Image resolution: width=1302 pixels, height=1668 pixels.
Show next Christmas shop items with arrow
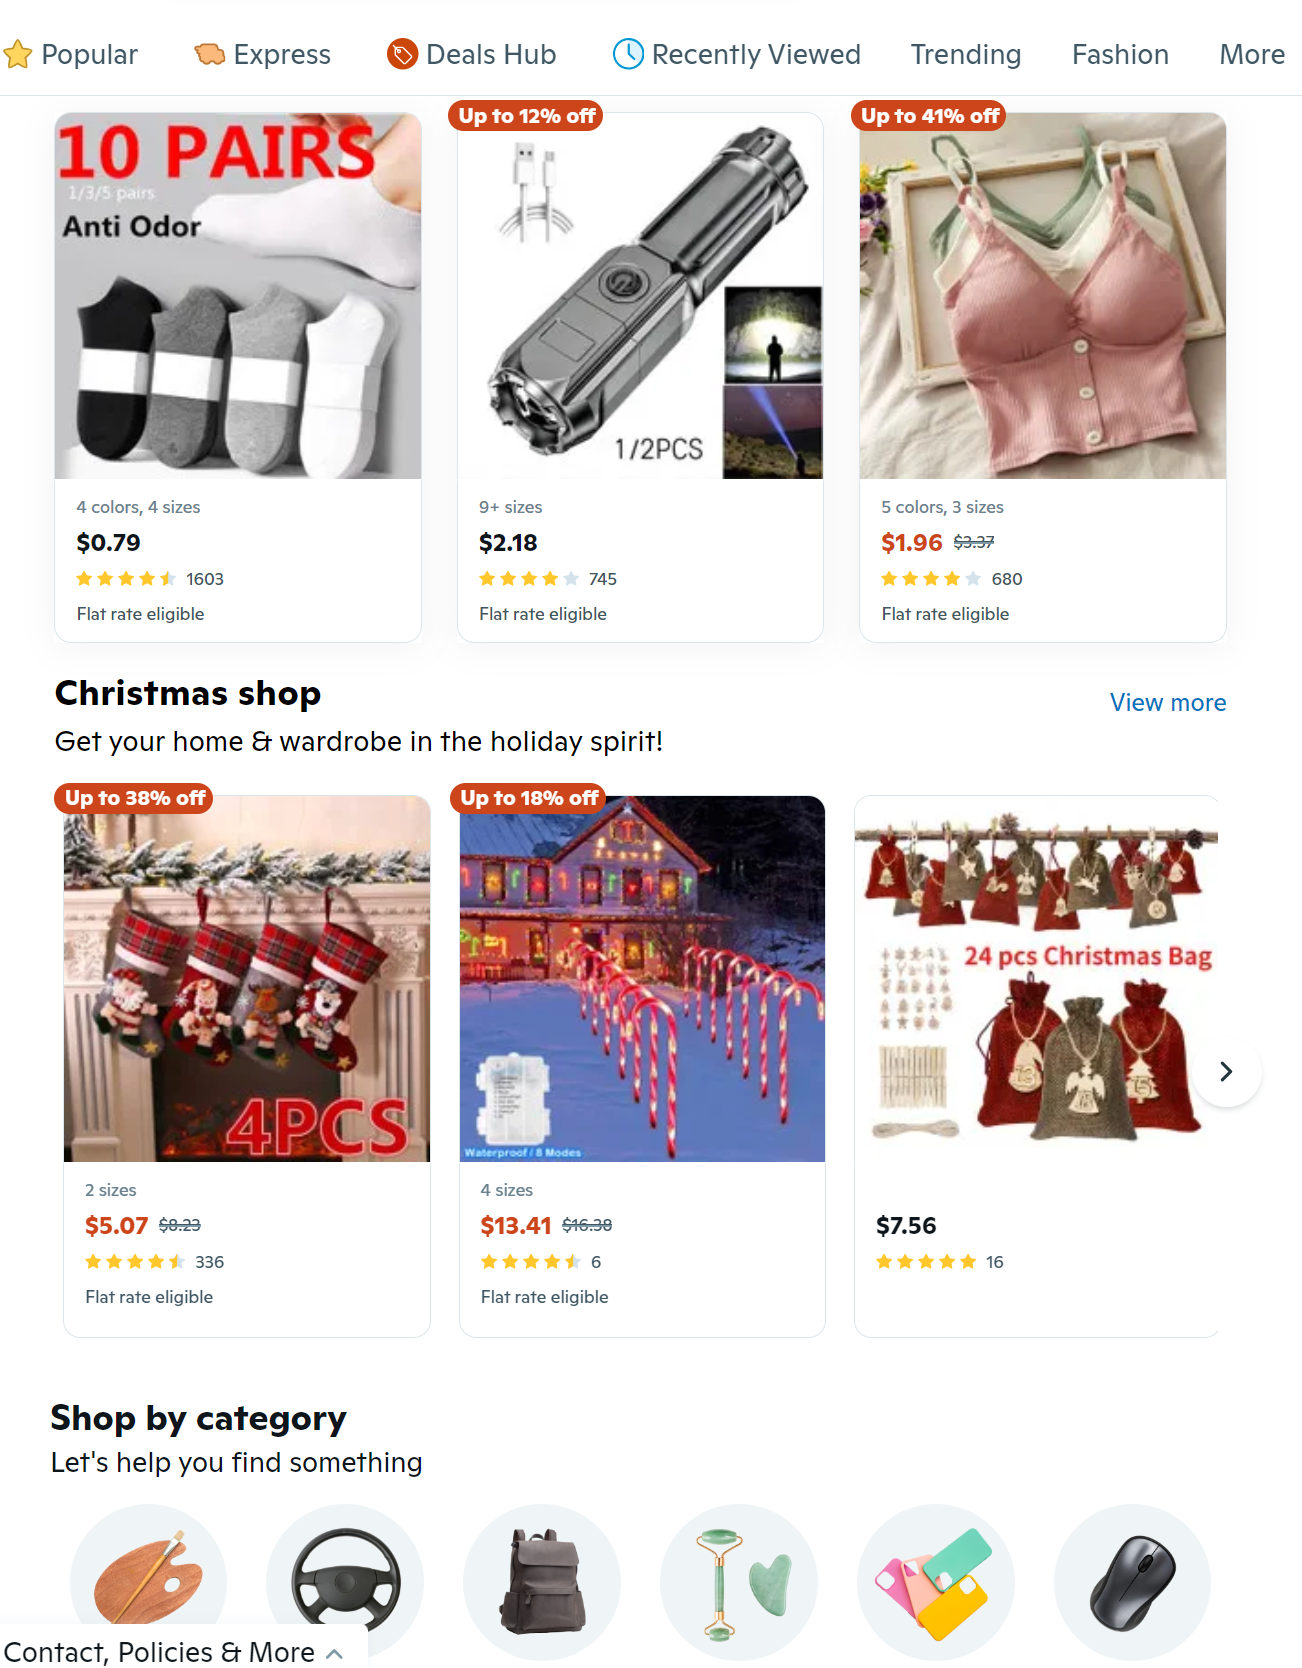click(x=1226, y=1071)
